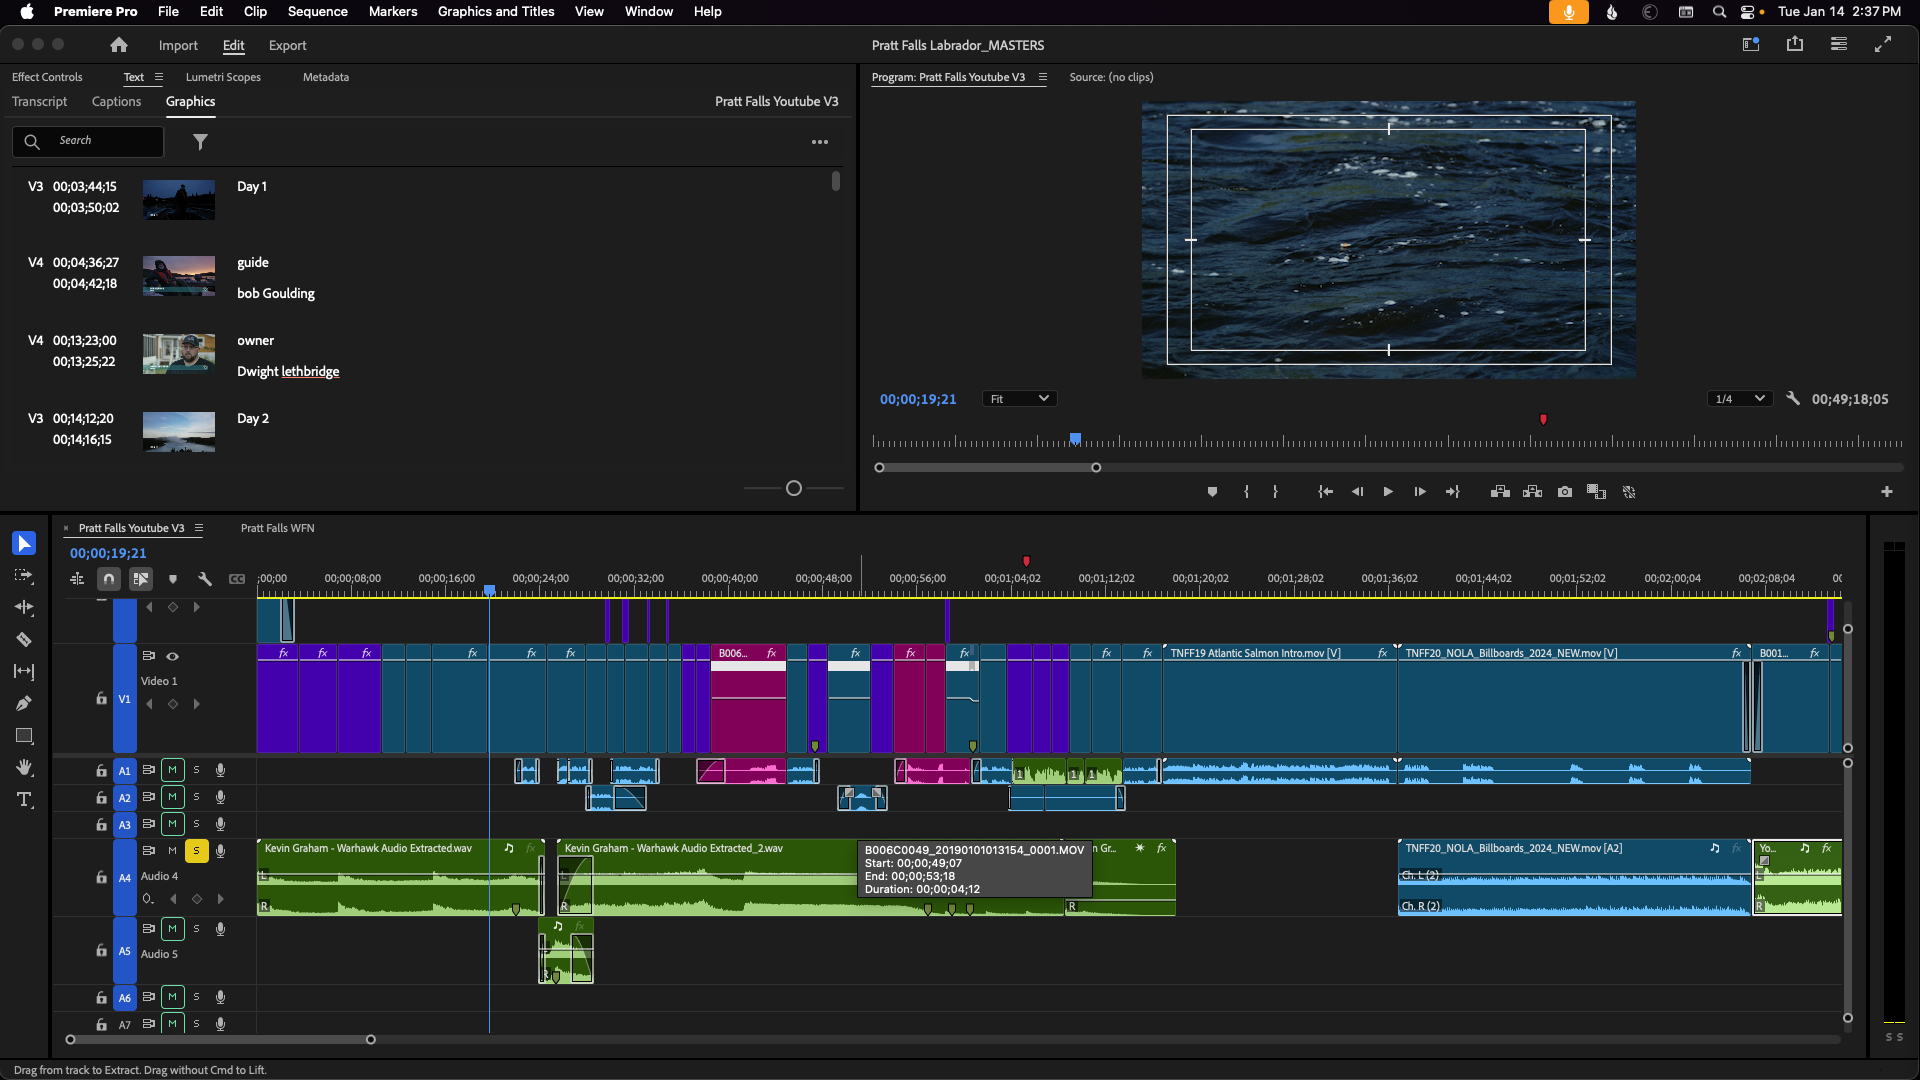The width and height of the screenshot is (1920, 1080).
Task: Click the Captions panel tab
Action: coord(117,102)
